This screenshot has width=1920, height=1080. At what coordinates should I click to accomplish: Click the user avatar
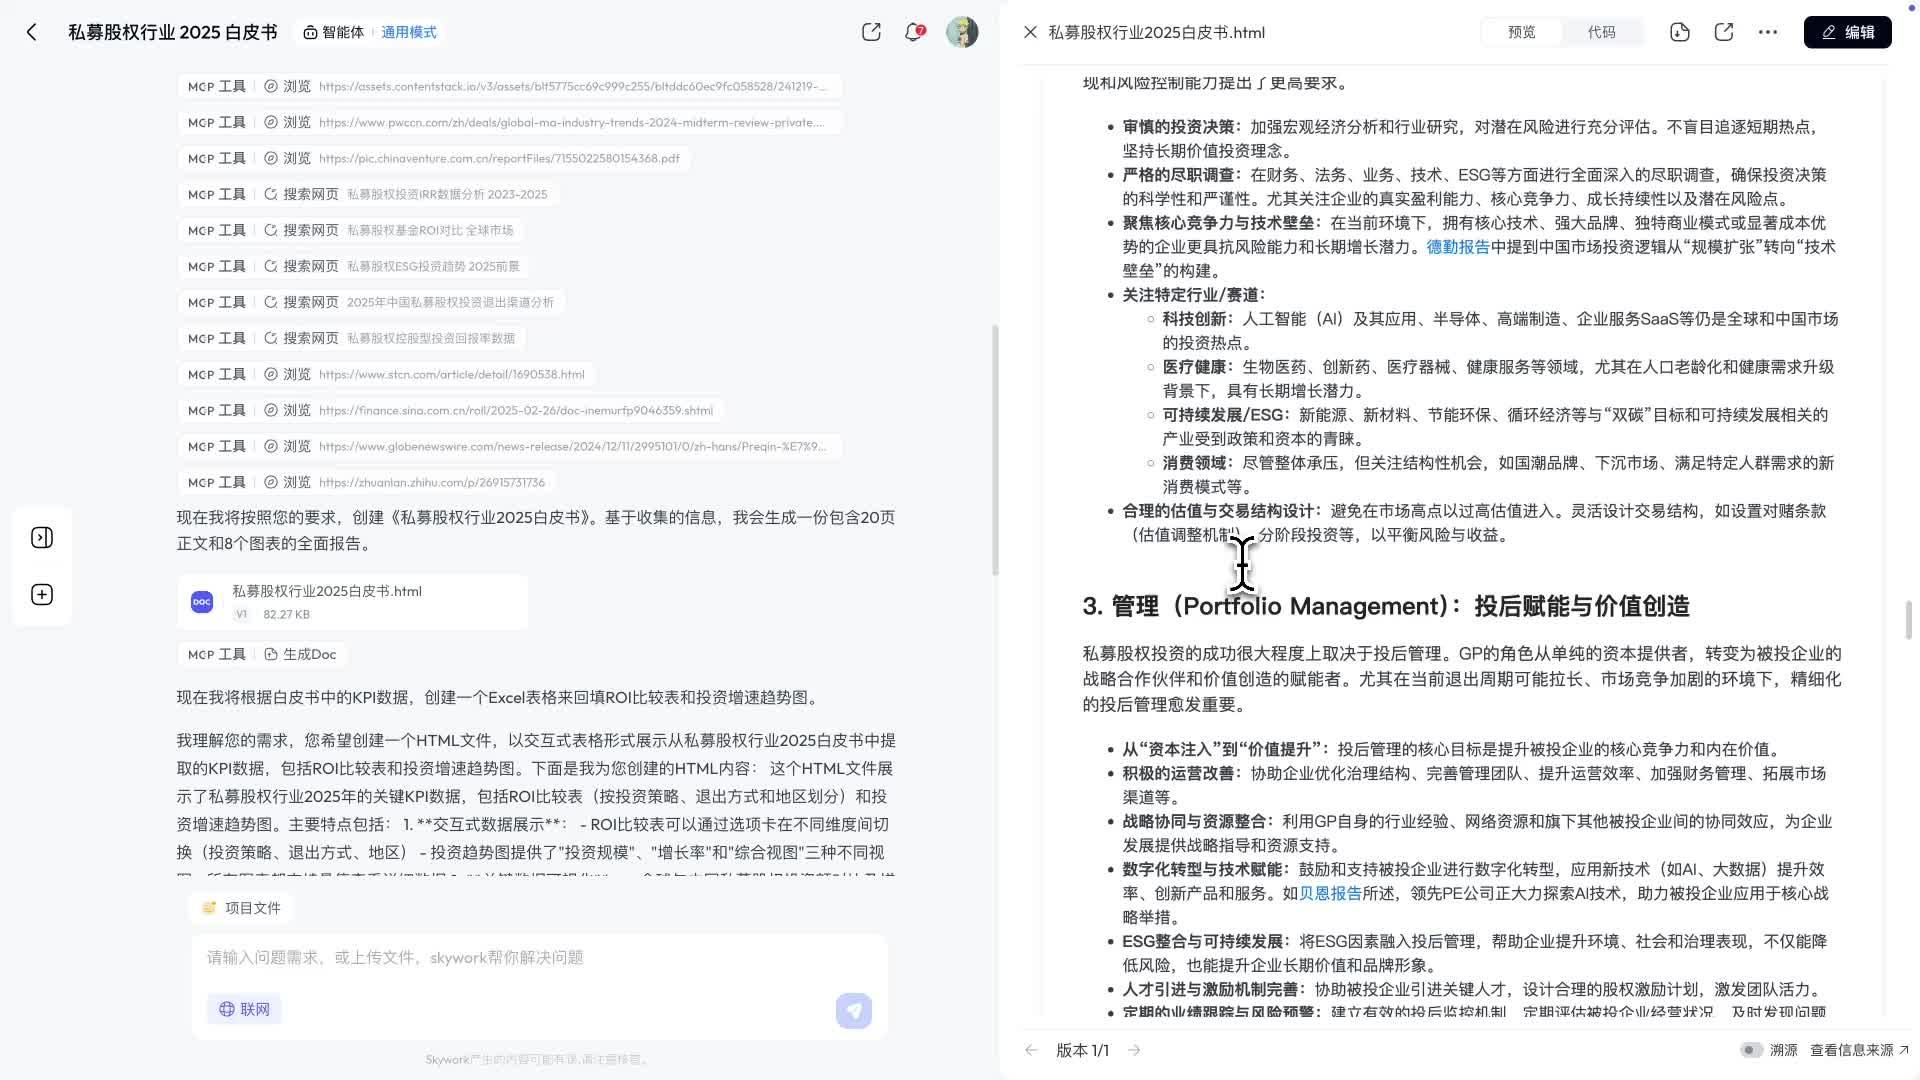pos(962,32)
